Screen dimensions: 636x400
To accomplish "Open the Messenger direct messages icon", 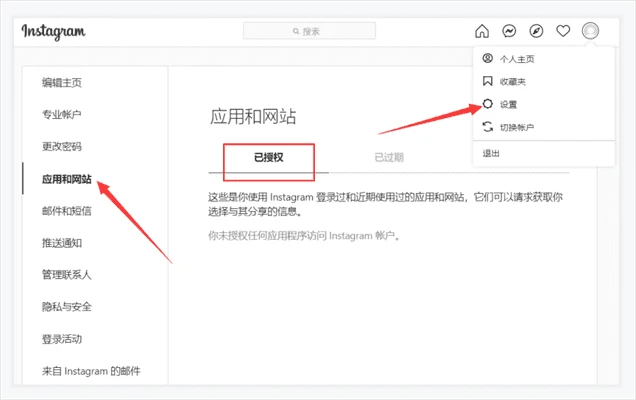I will pyautogui.click(x=509, y=31).
